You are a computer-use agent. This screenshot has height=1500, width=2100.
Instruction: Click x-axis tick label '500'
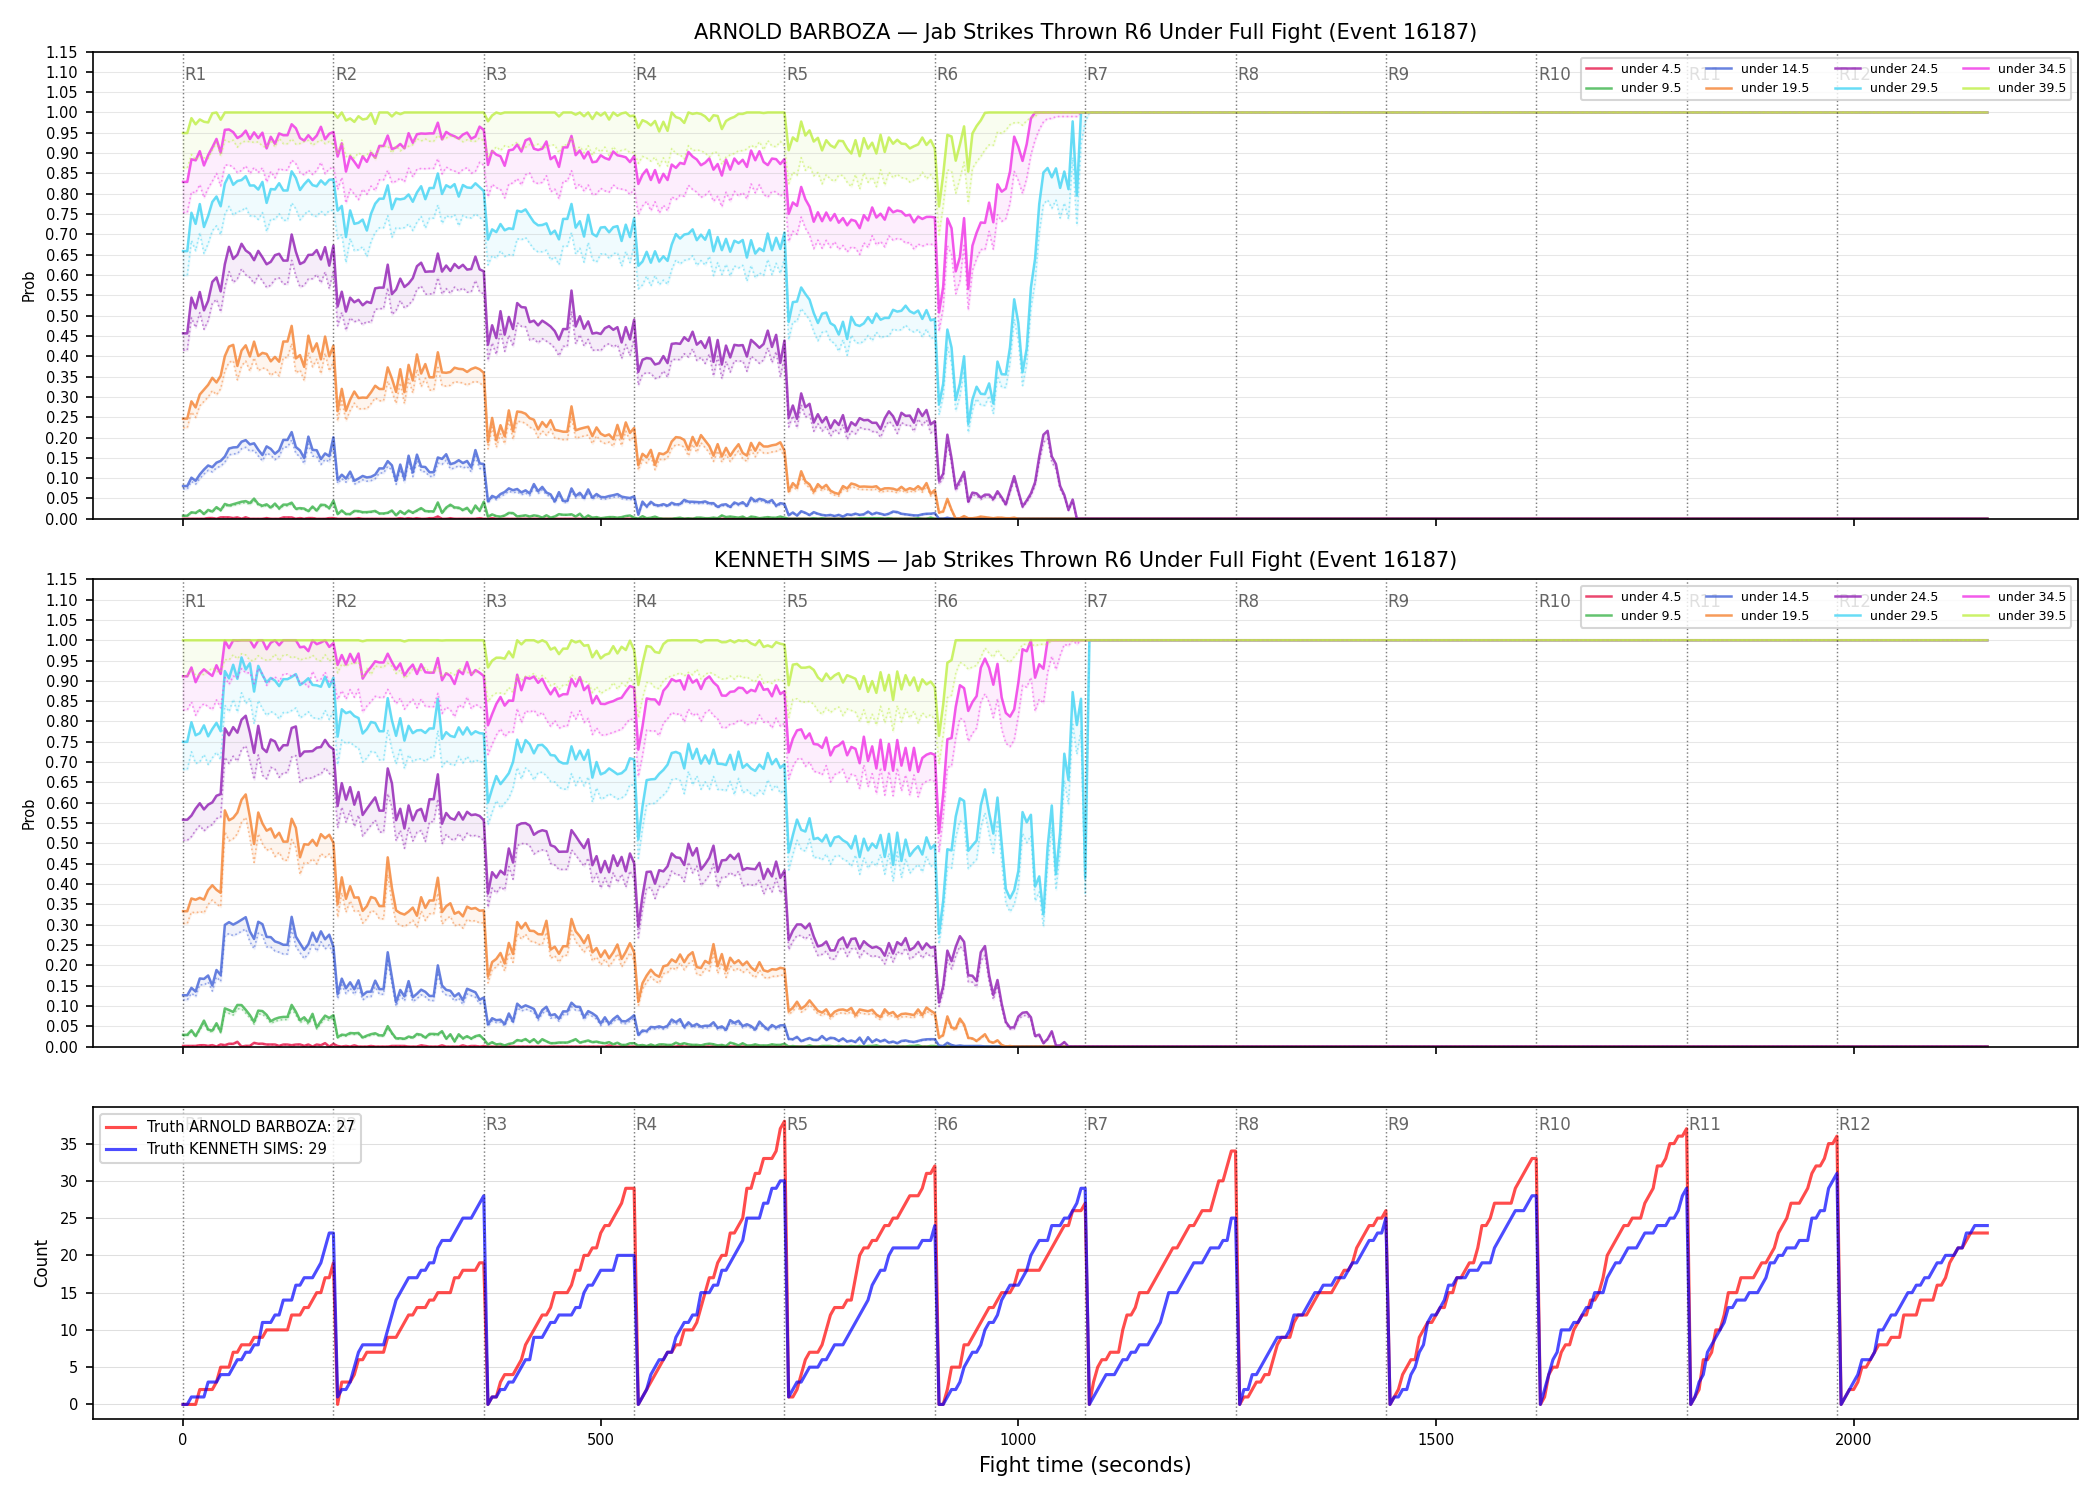pos(600,1440)
